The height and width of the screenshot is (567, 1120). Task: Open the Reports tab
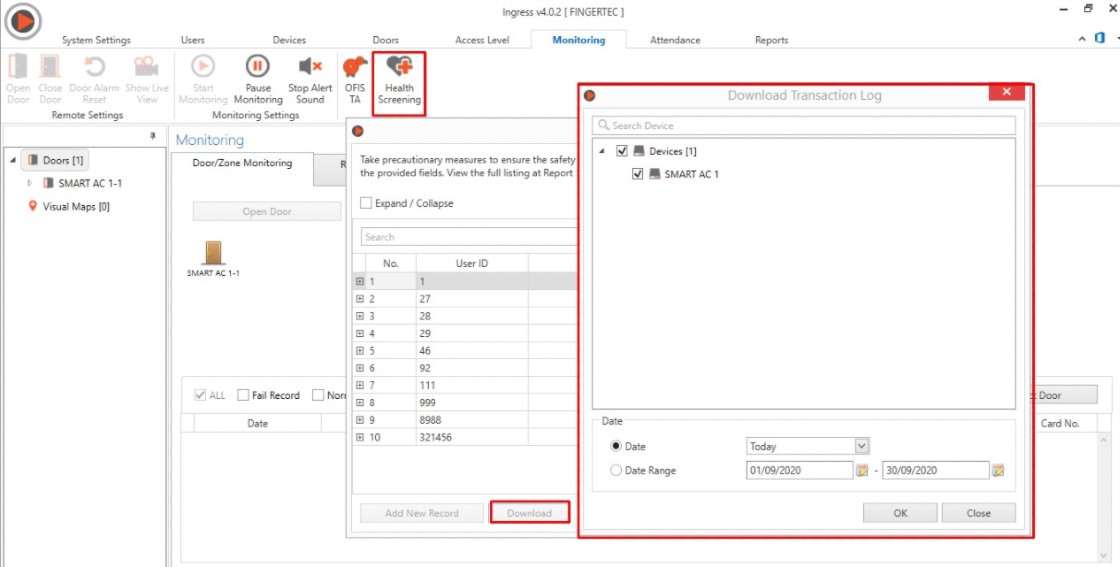[x=771, y=40]
